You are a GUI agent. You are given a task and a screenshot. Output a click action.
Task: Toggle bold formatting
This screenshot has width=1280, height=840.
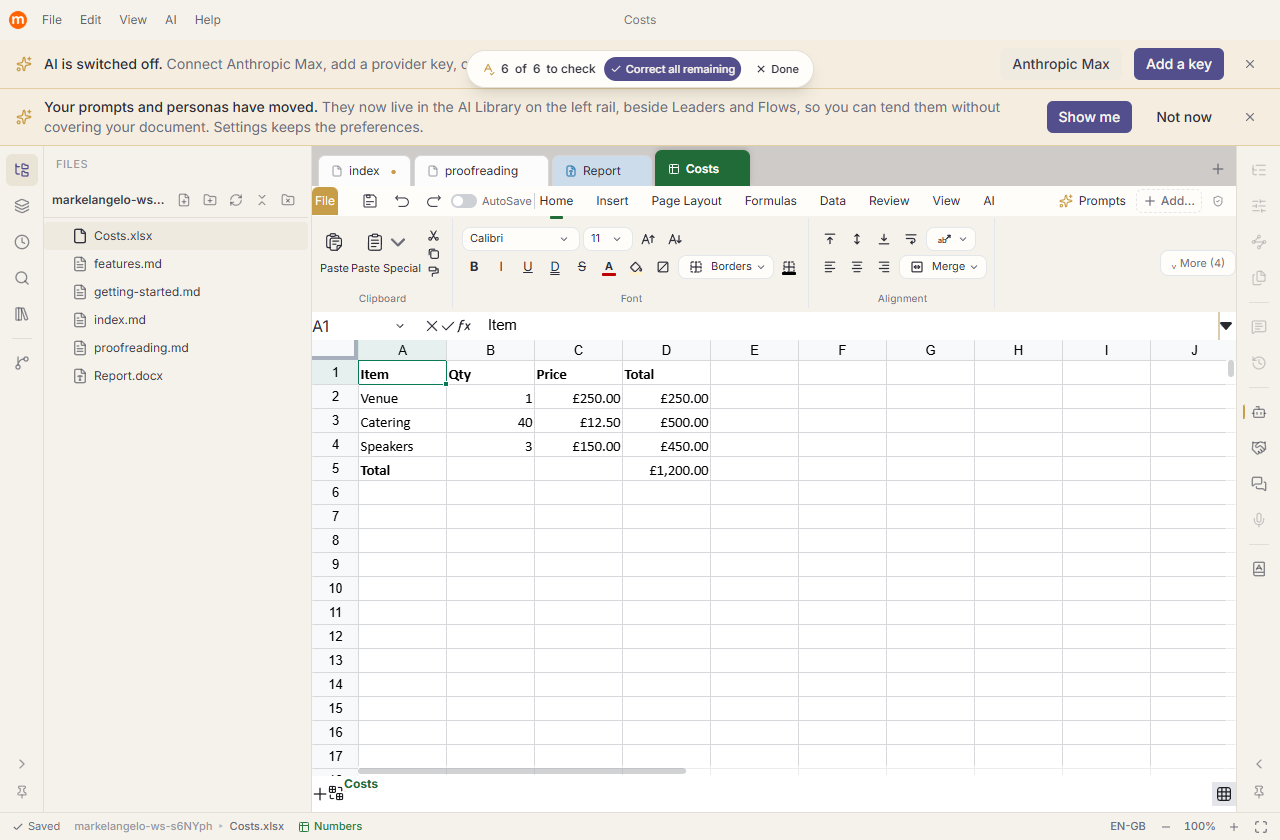[474, 267]
